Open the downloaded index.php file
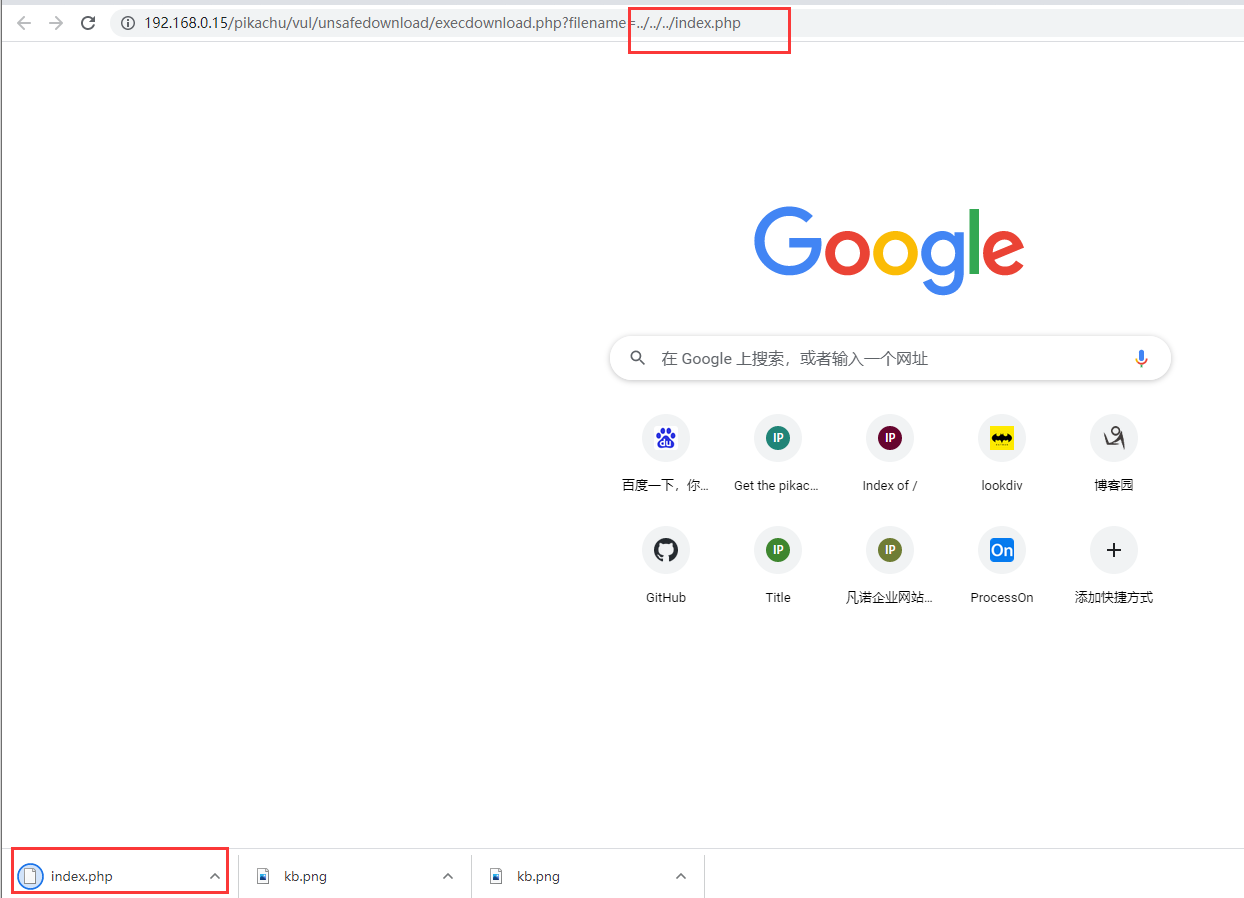 click(x=82, y=876)
